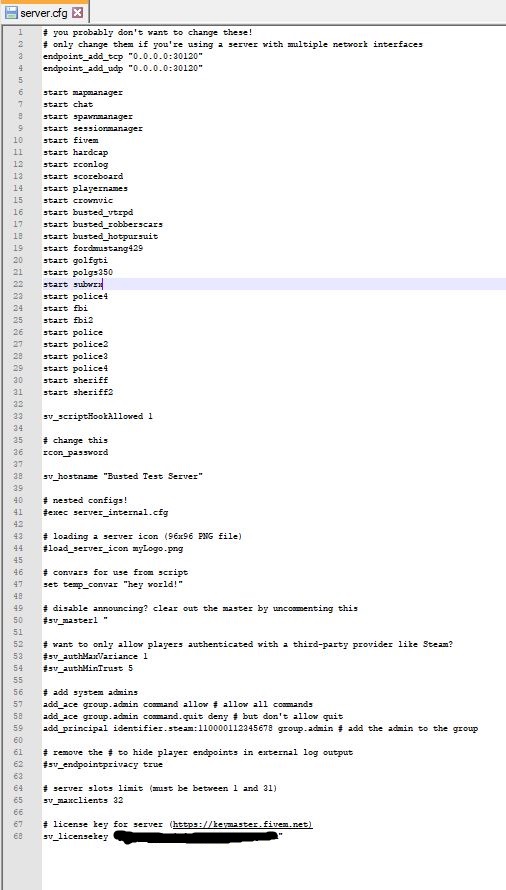
Task: Open the keymaster.fivem.net link
Action: 242,824
